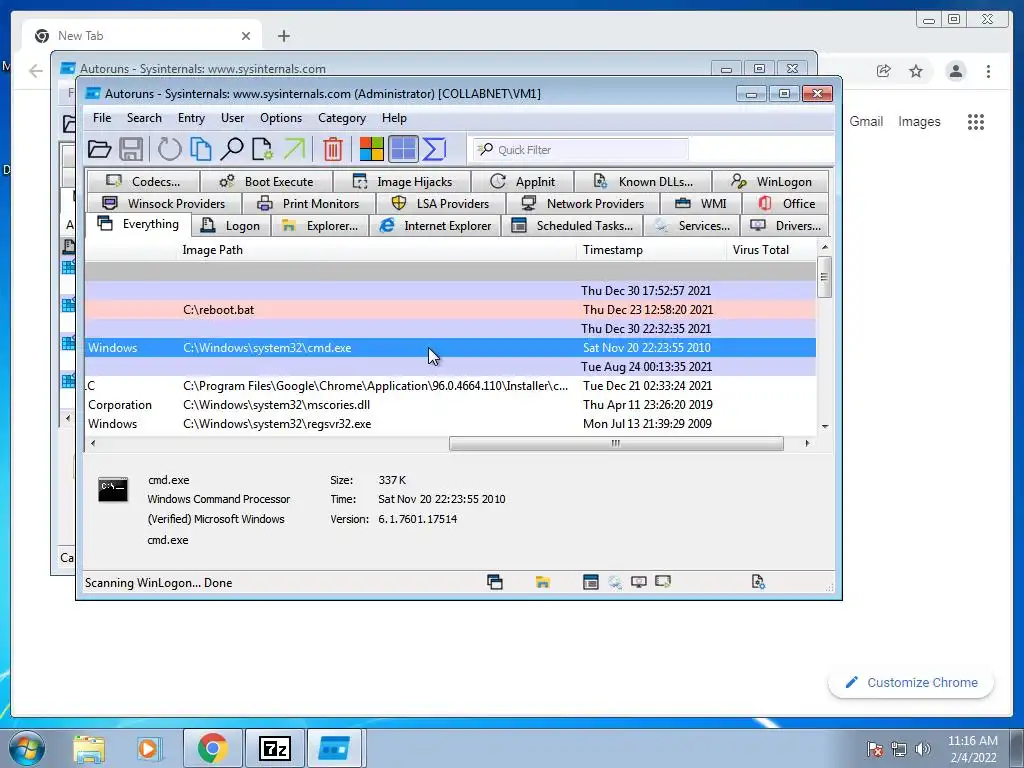This screenshot has width=1024, height=768.
Task: Open the File menu in Autoruns
Action: [102, 118]
